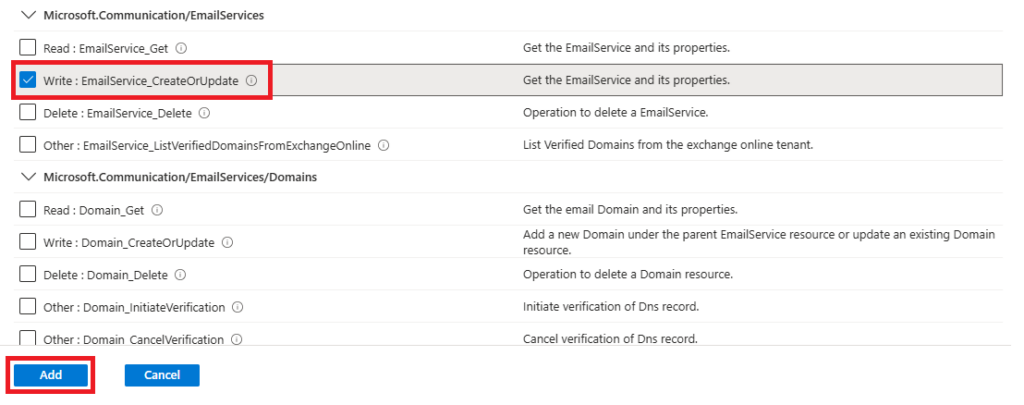Collapse the Microsoft.Communication/EmailServices/Domains group
The image size is (1024, 405).
tap(27, 177)
